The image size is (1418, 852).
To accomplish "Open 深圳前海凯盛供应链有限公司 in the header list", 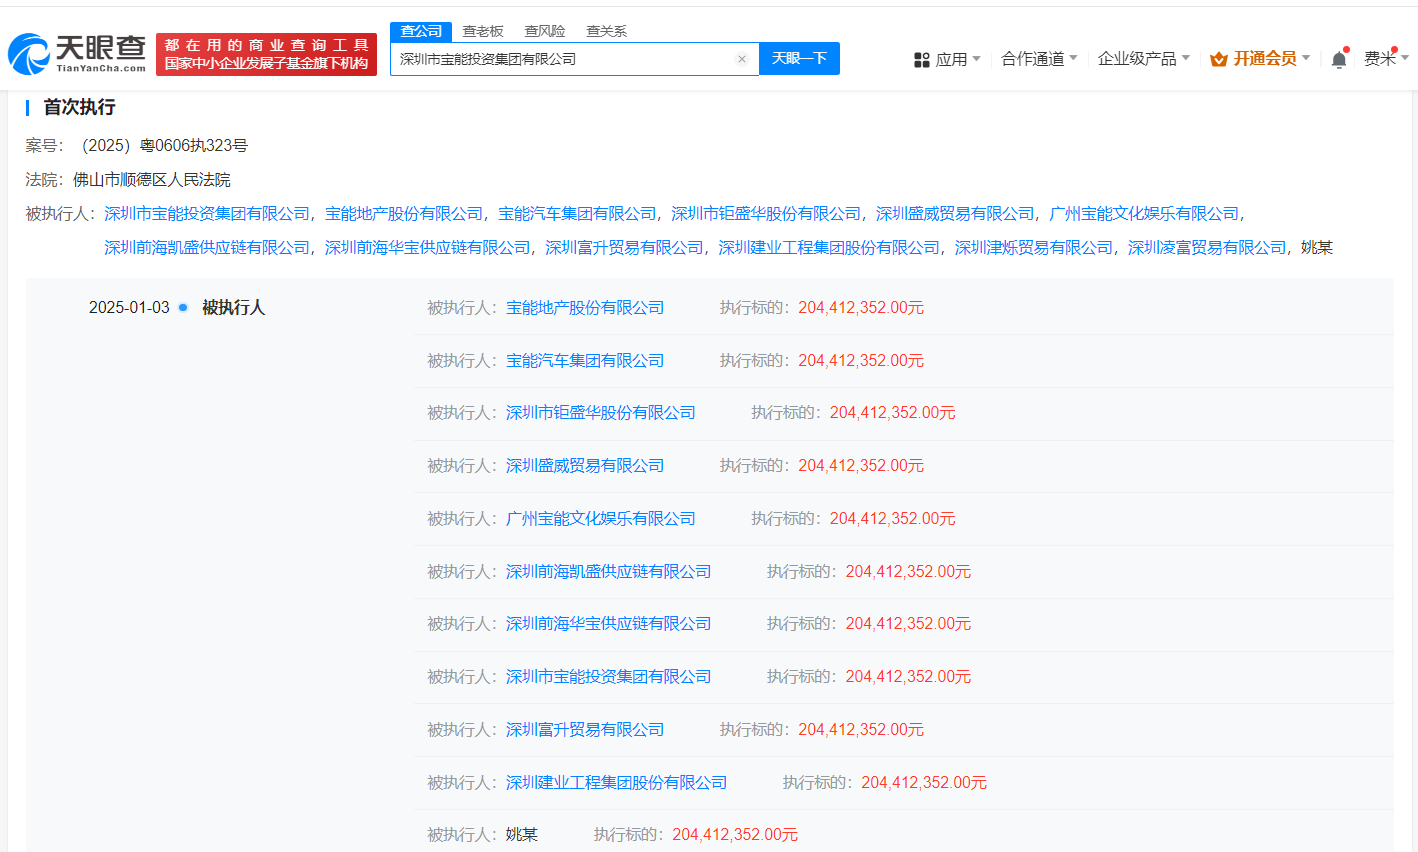I will (207, 247).
